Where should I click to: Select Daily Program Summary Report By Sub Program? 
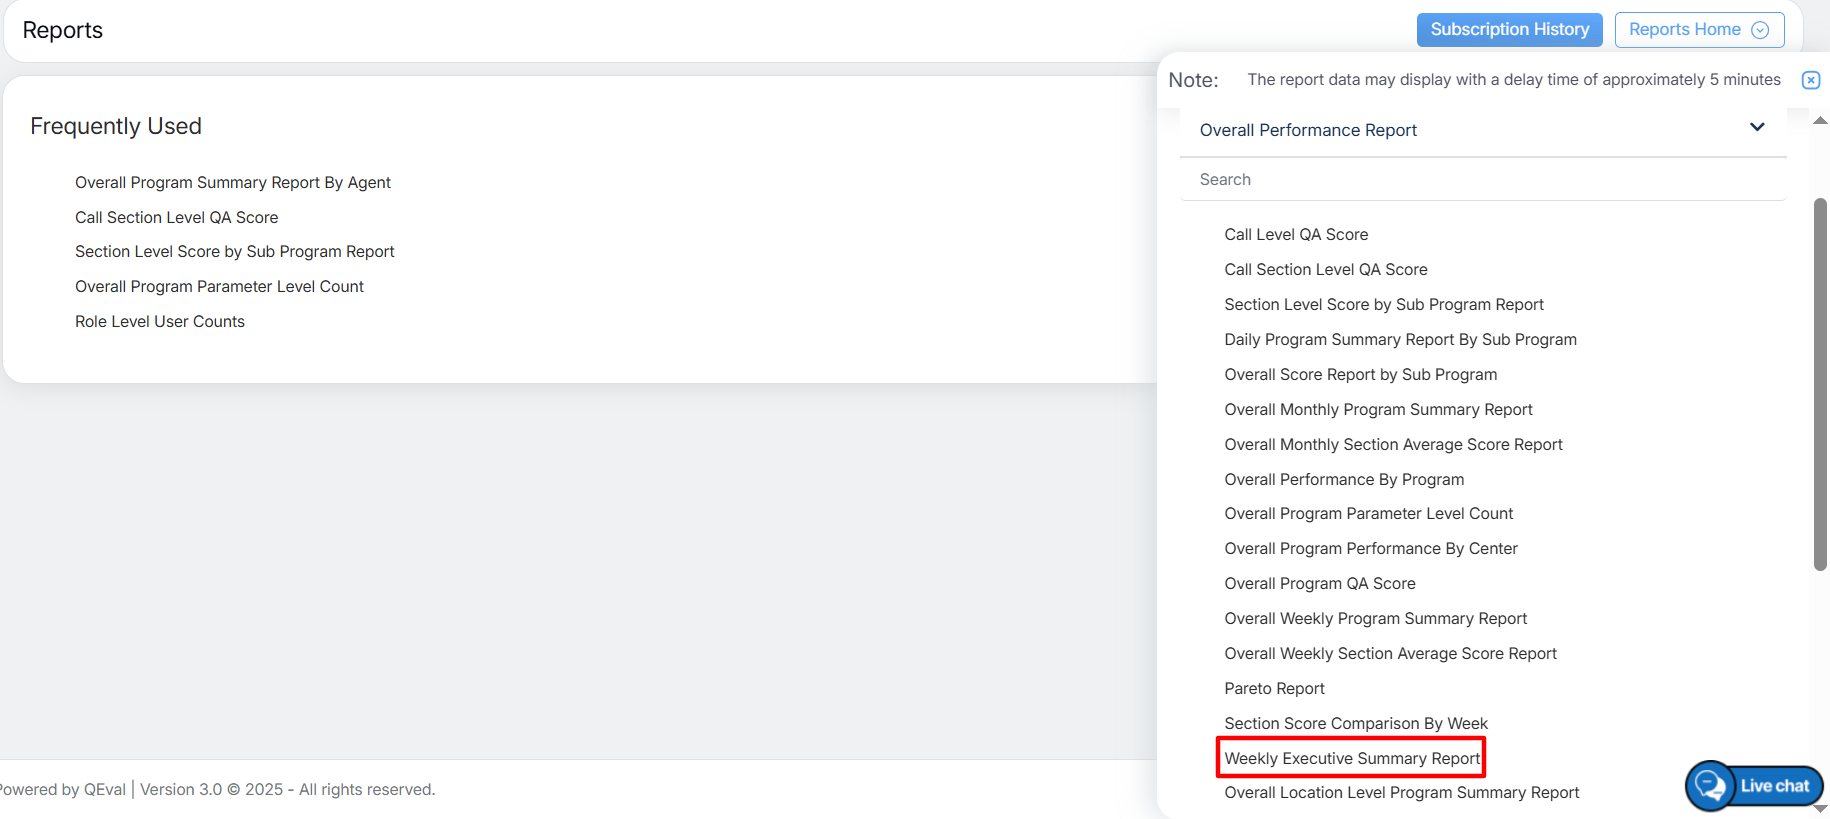(1399, 340)
